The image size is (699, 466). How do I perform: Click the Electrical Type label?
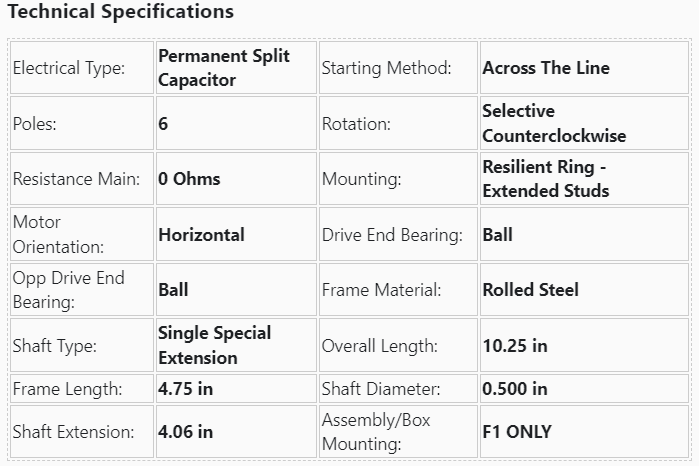coord(69,69)
